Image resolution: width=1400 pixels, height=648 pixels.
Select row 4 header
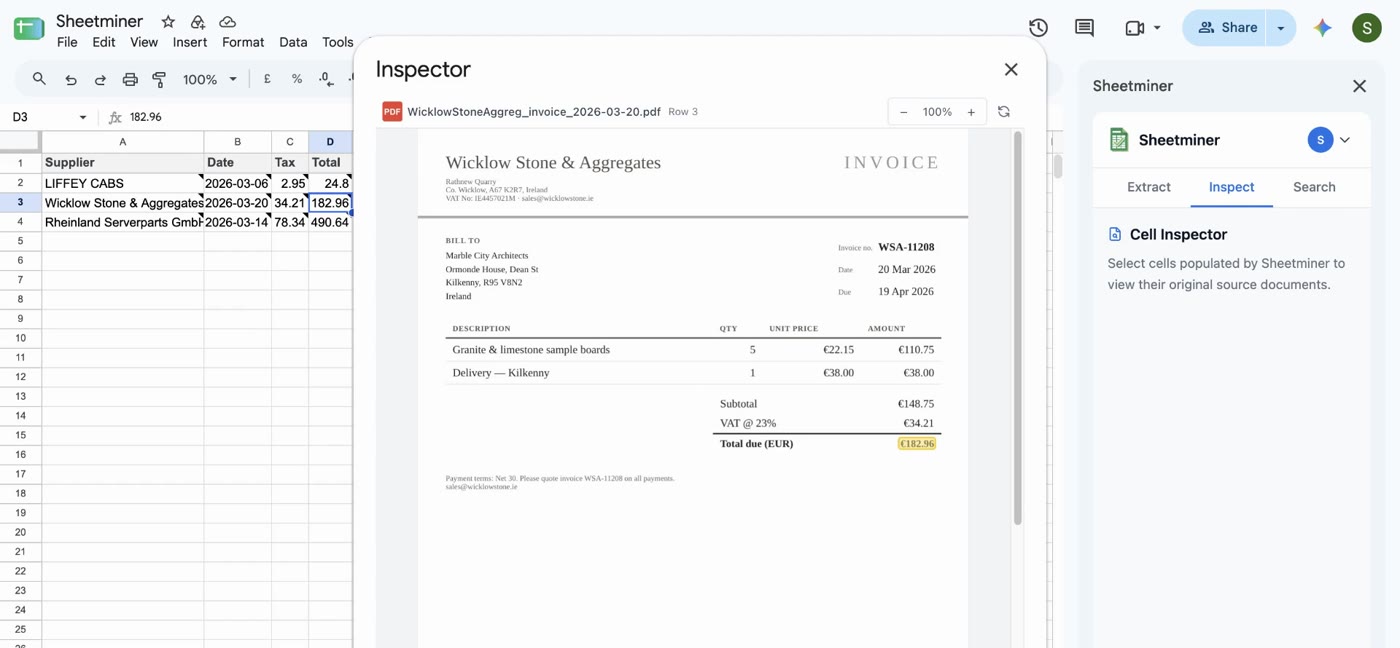click(x=20, y=222)
